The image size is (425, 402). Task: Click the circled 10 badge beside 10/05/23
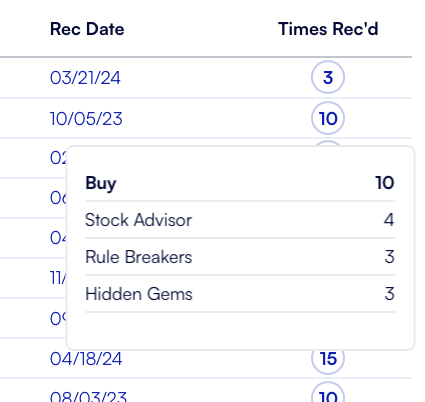328,118
